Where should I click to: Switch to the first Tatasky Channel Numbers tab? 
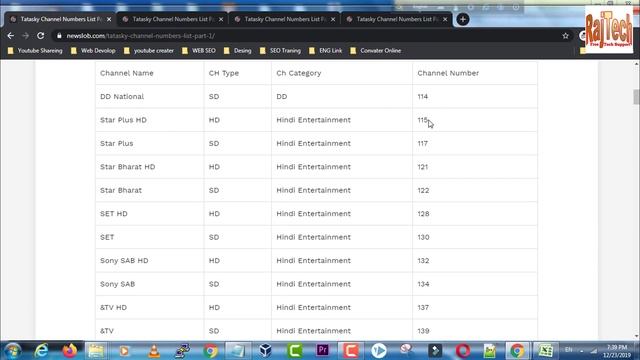(61, 19)
